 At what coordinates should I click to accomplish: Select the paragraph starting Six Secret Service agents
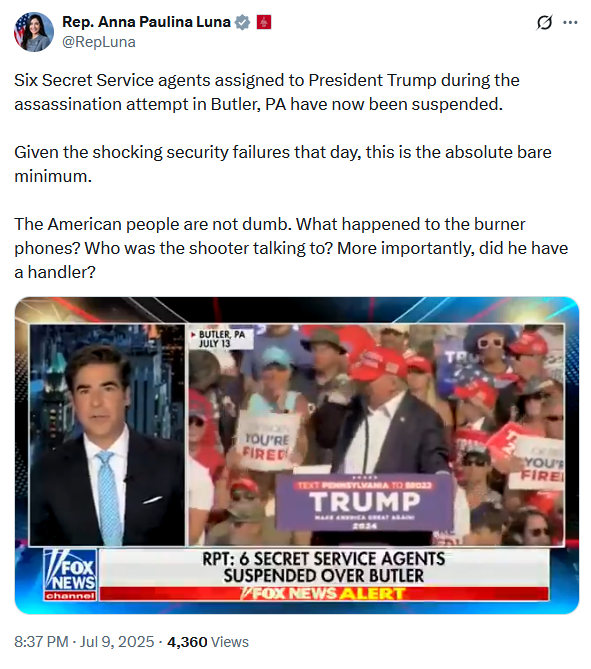267,92
